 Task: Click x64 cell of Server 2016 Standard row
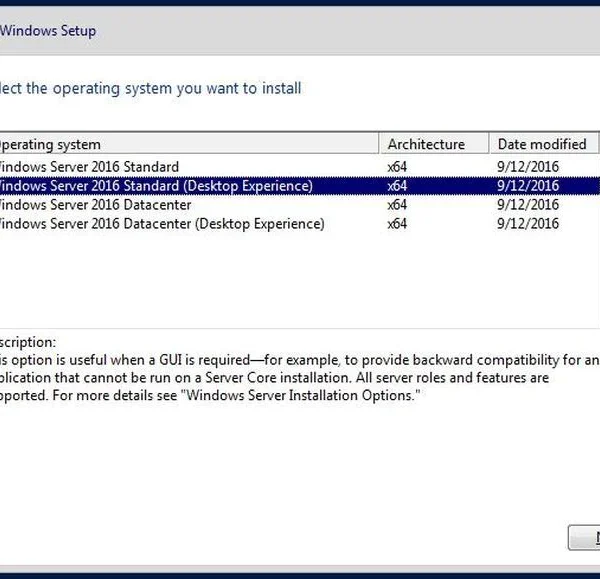397,167
